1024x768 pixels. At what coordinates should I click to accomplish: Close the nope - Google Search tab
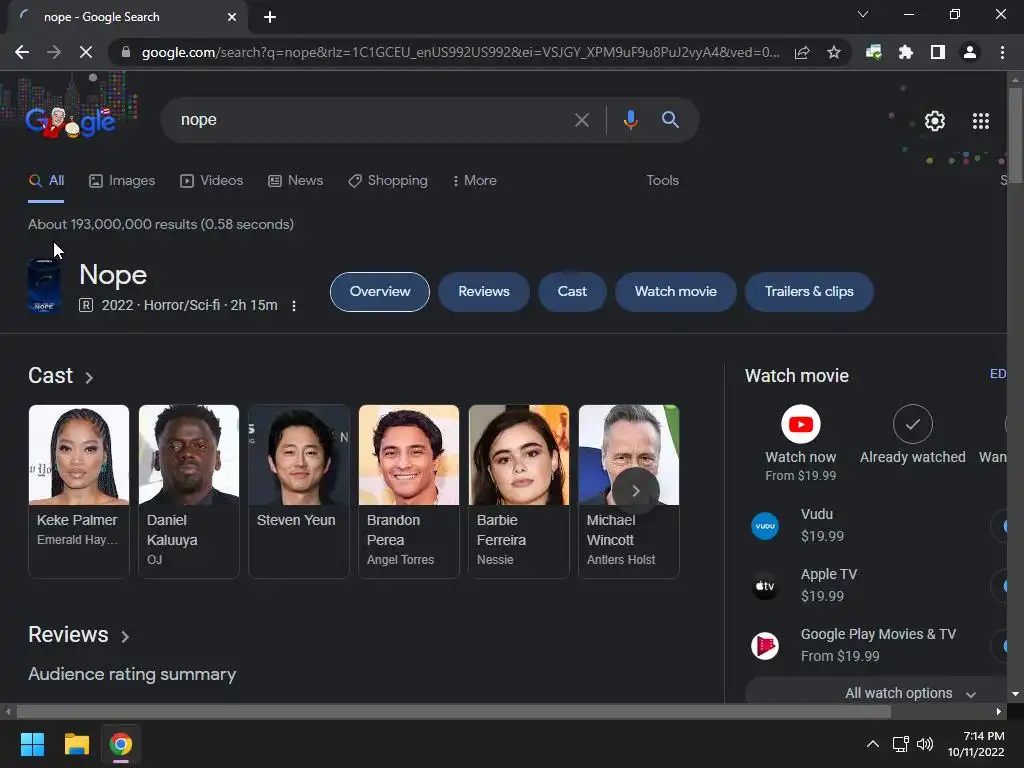(x=232, y=17)
